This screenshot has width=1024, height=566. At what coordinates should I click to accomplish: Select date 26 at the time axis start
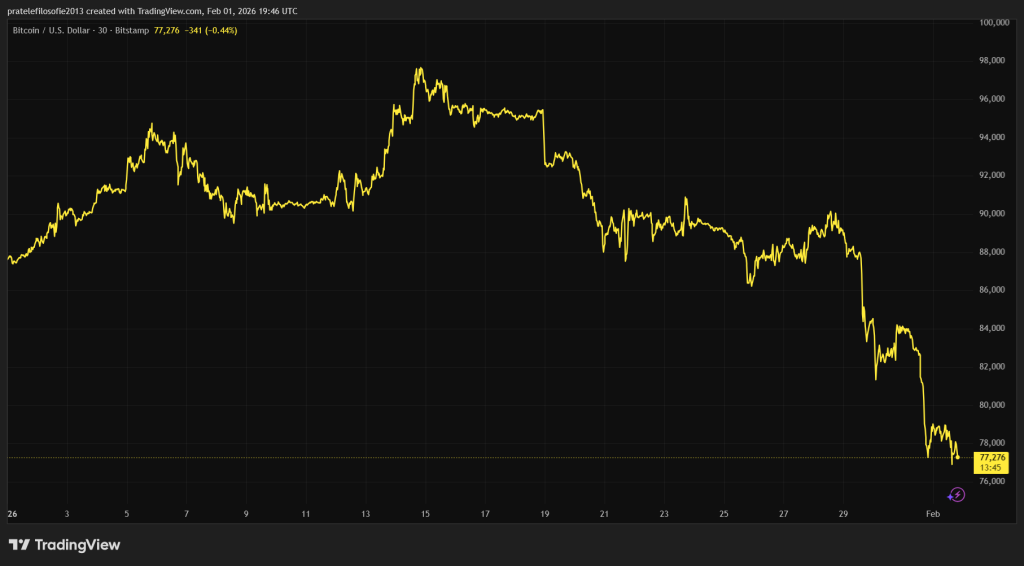coord(11,514)
